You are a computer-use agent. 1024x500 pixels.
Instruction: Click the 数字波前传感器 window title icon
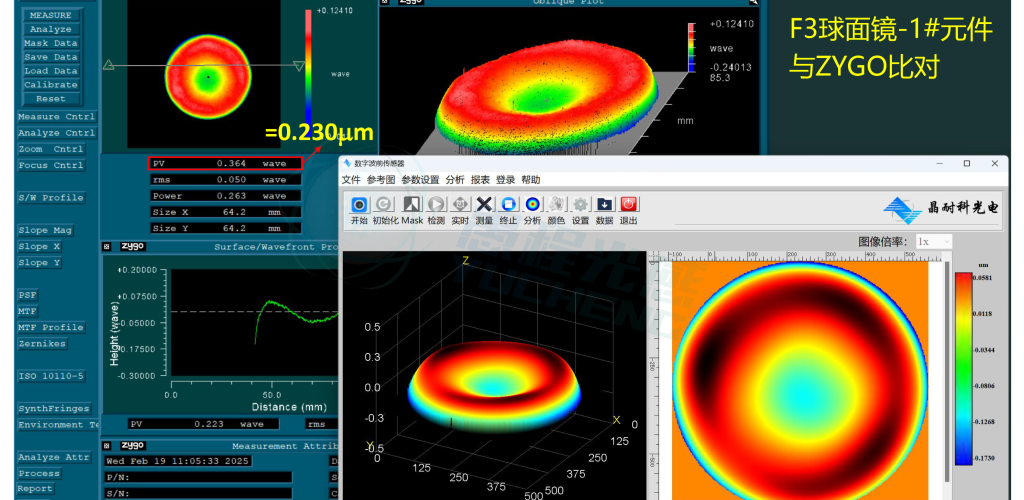tap(347, 163)
